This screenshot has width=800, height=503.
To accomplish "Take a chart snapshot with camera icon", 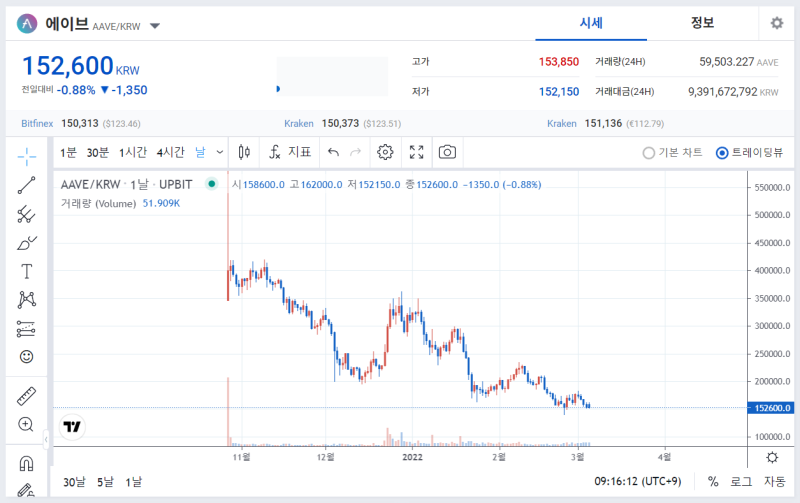I will [447, 152].
